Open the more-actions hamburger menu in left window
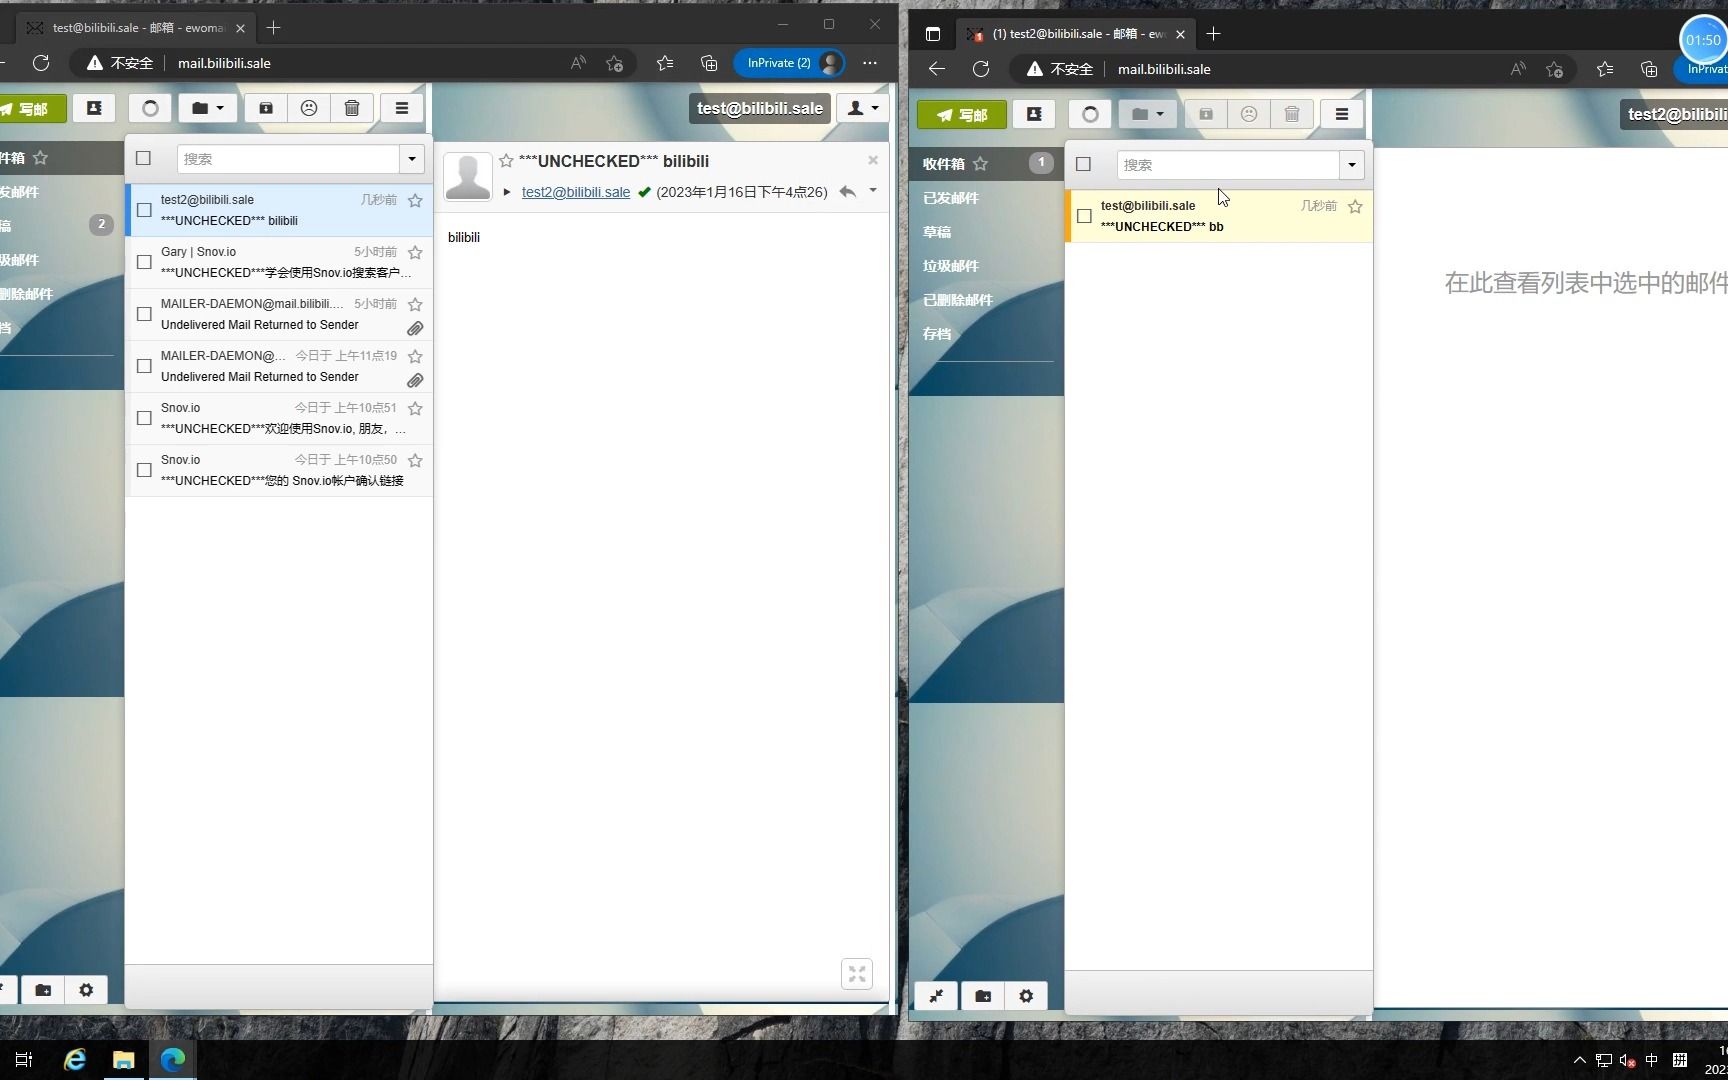 point(402,108)
